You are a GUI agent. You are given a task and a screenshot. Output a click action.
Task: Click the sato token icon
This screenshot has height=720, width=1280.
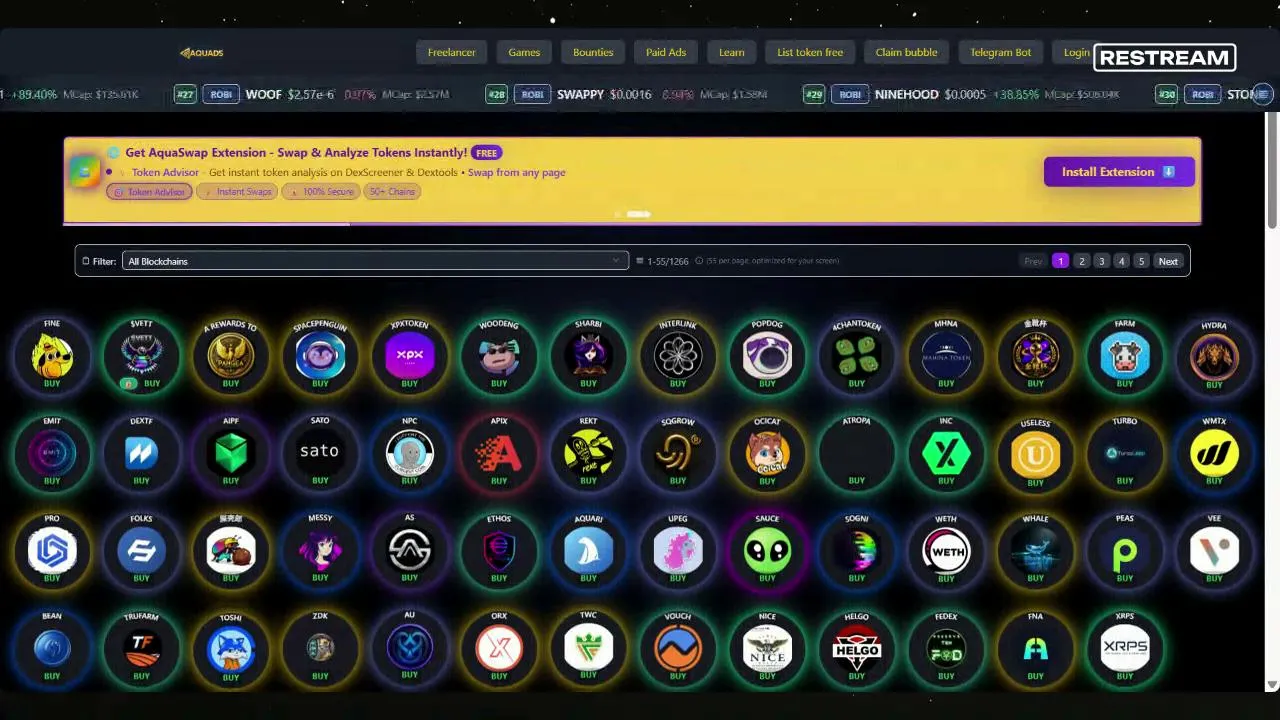[320, 453]
